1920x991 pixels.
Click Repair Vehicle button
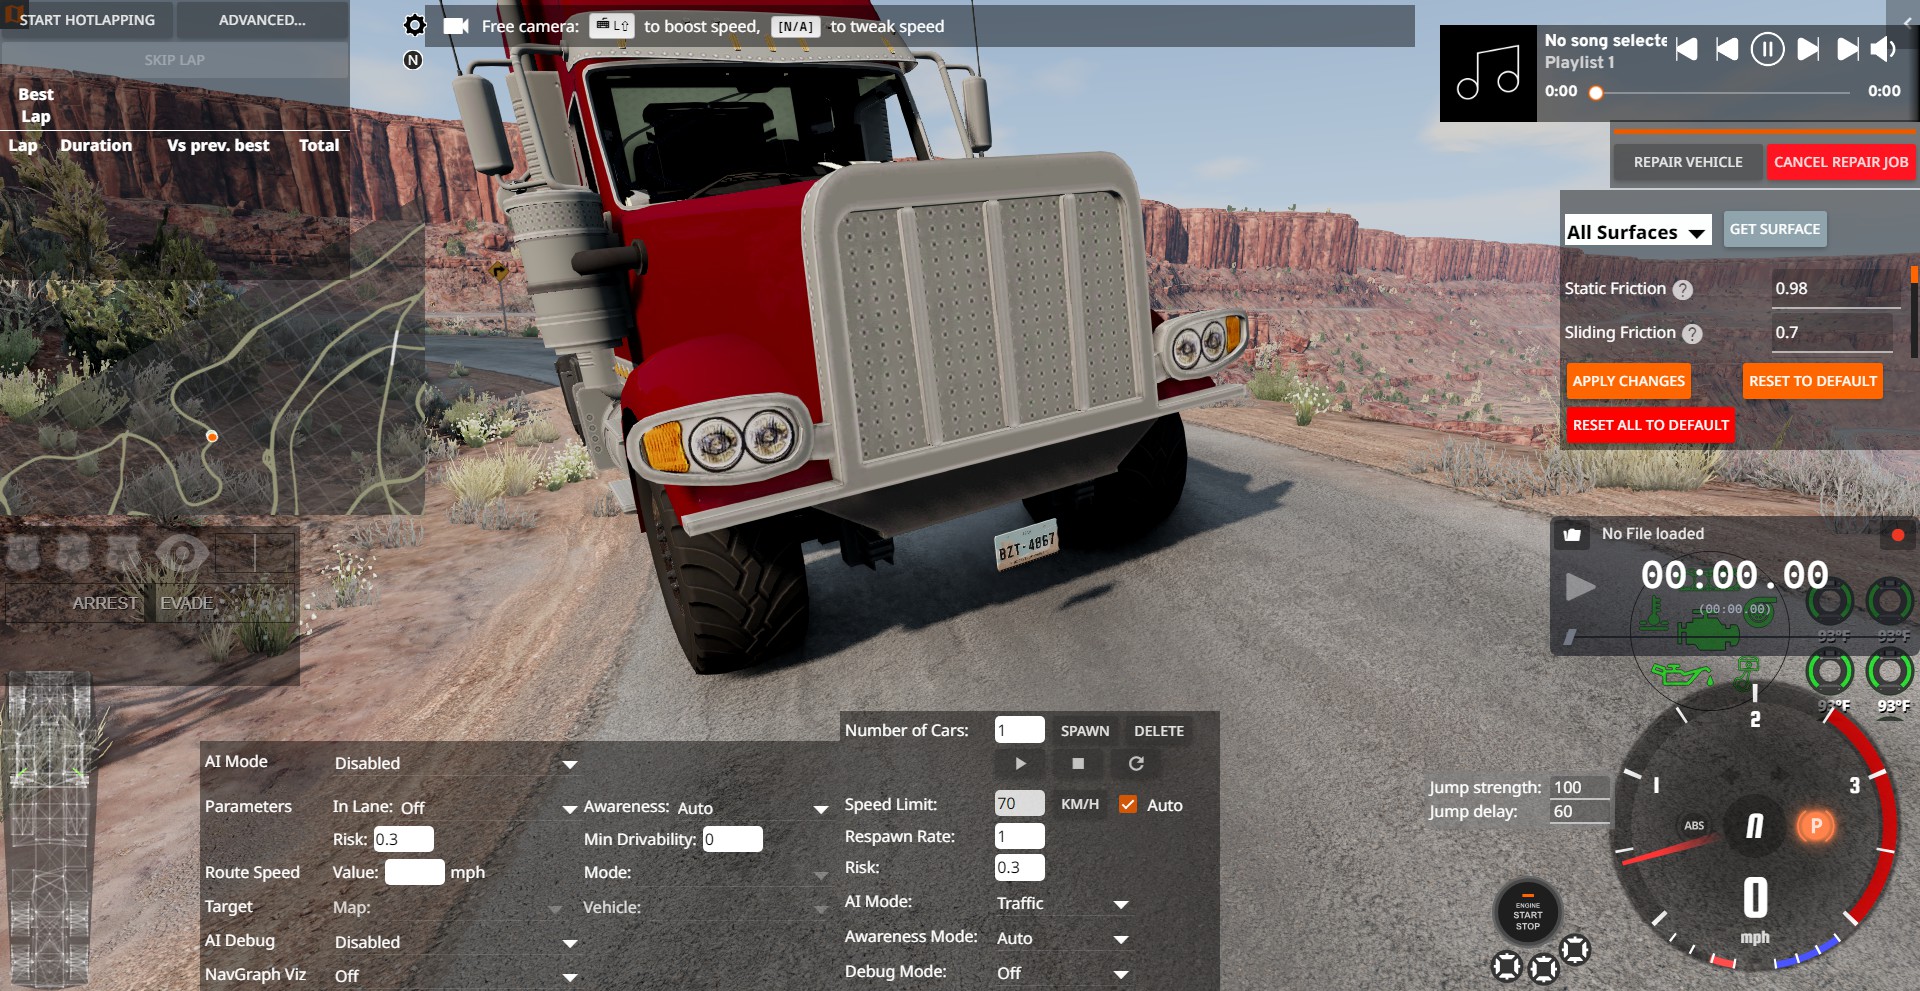point(1688,162)
